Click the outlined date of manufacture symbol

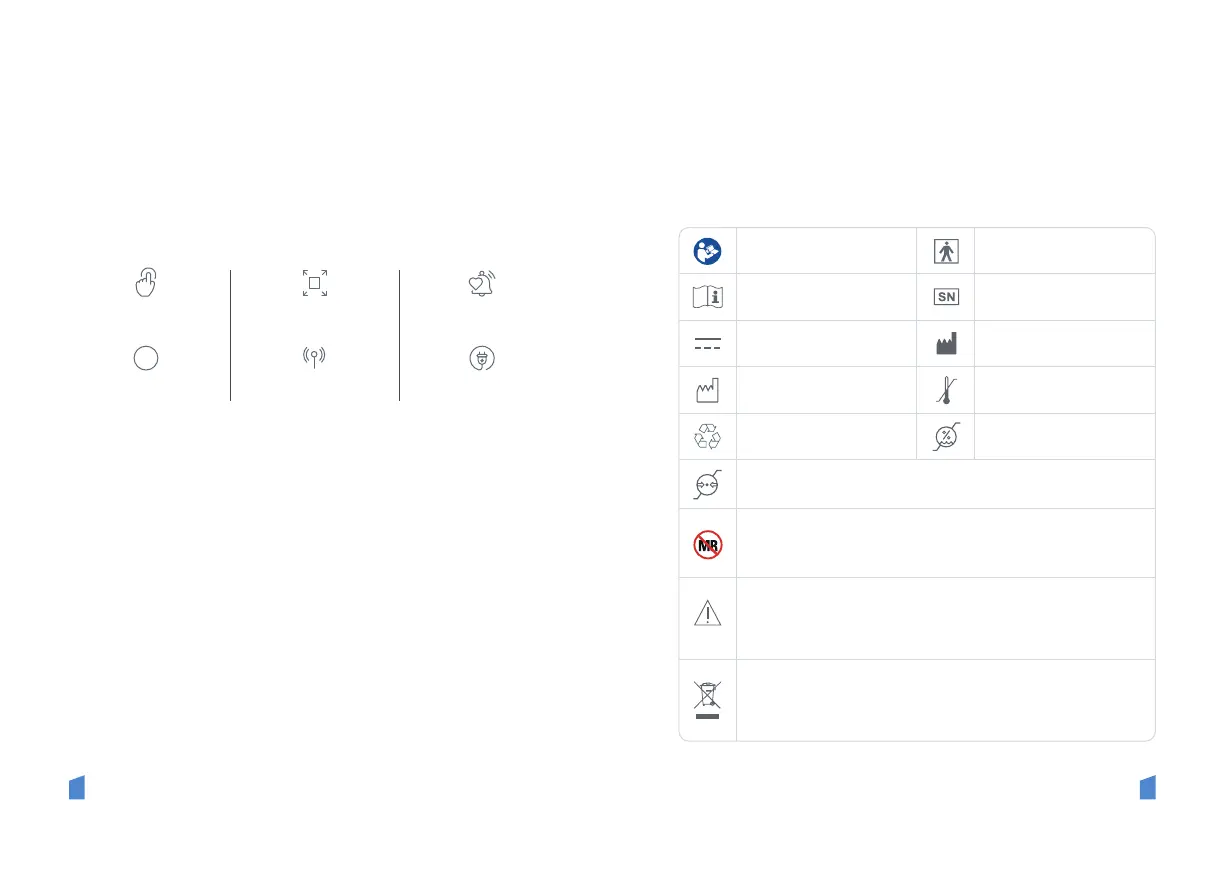point(708,390)
